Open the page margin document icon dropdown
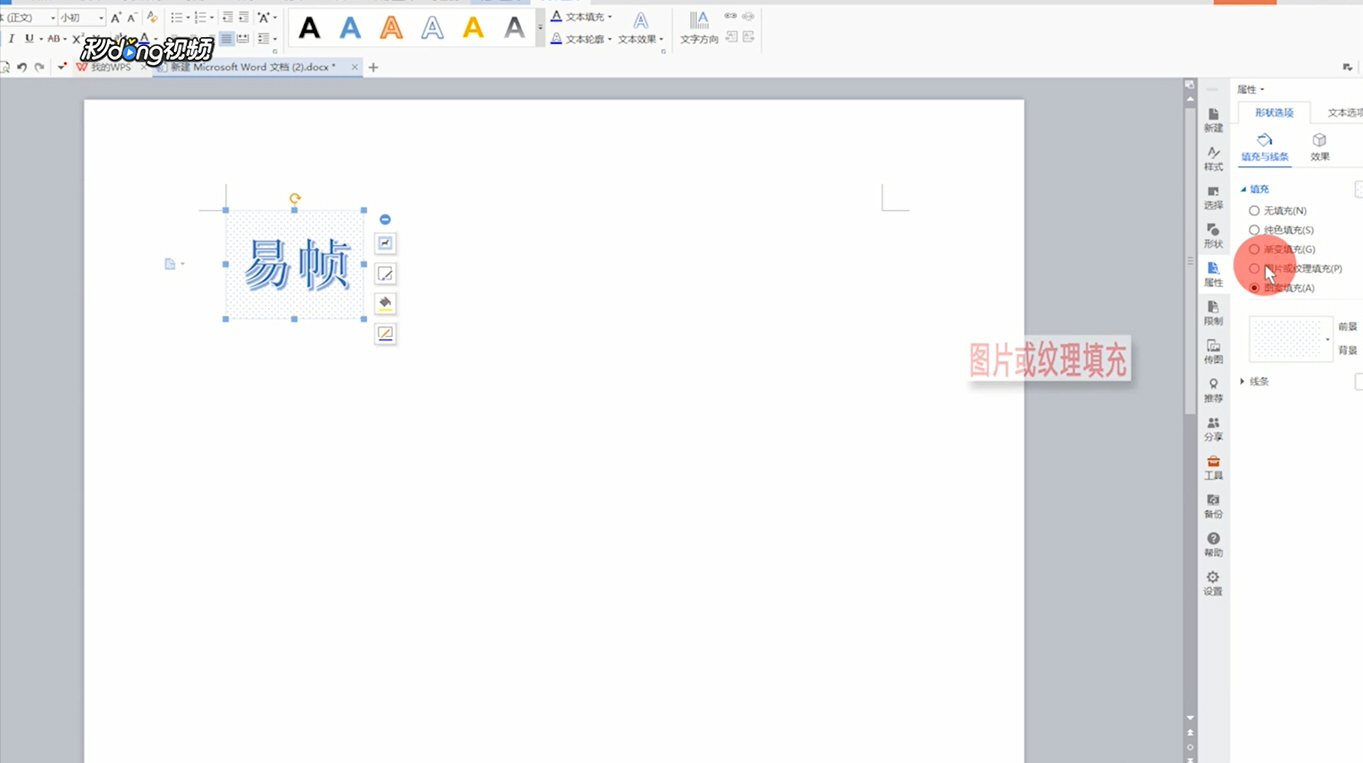 174,264
